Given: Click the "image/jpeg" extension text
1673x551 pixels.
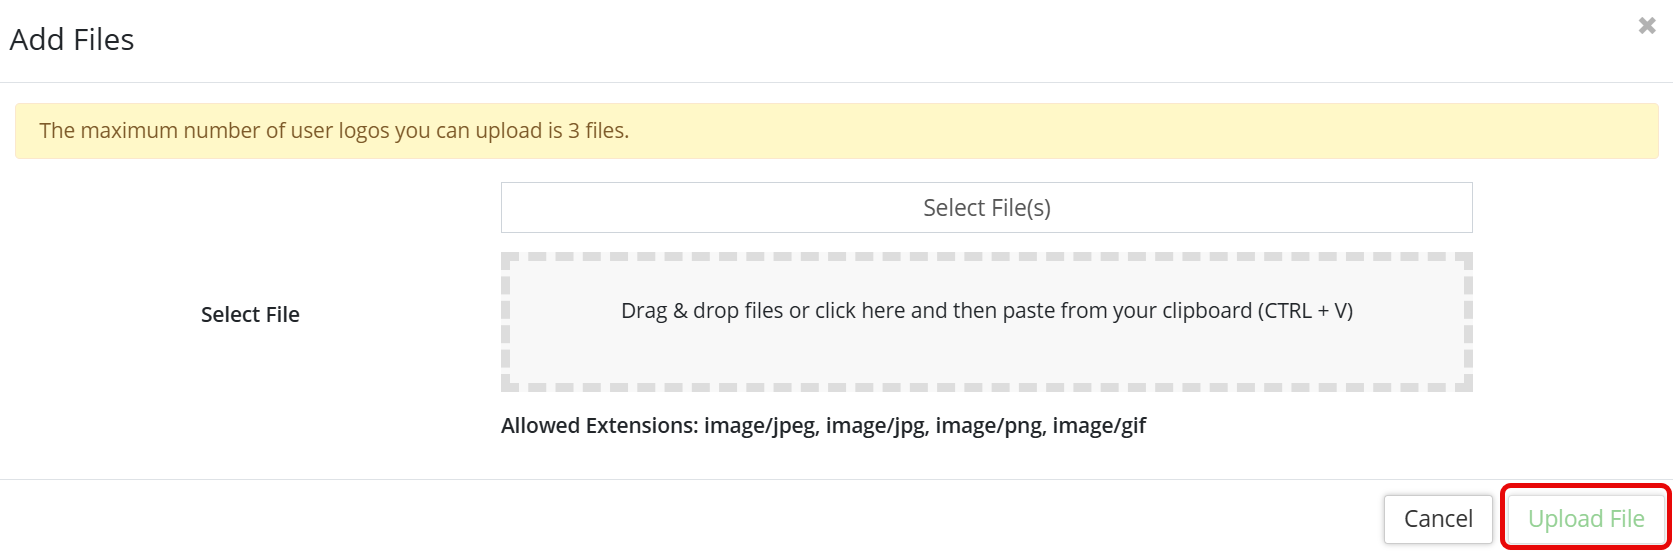Looking at the screenshot, I should click(x=759, y=426).
